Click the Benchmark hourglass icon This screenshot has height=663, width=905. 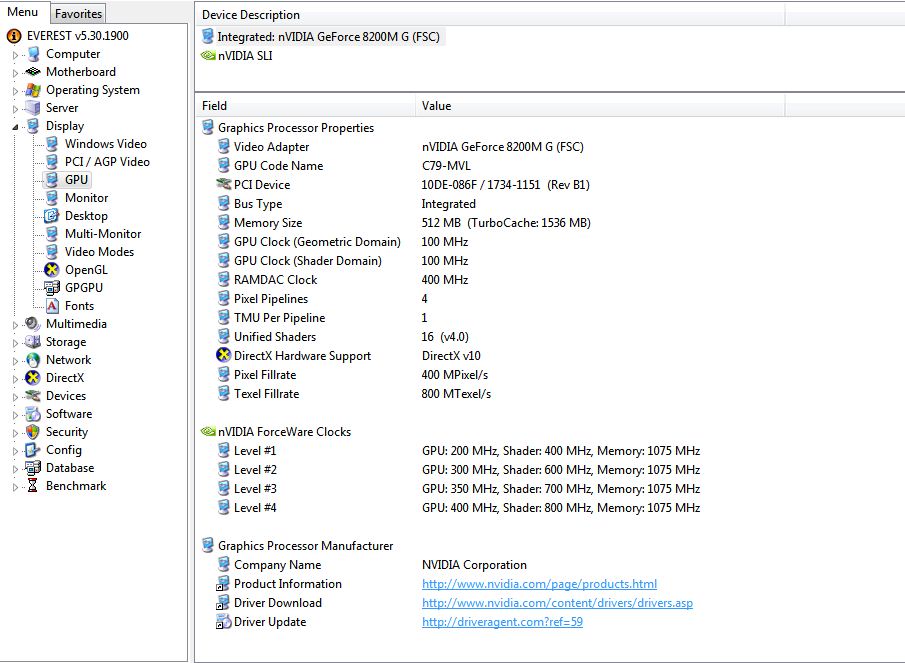coord(33,486)
